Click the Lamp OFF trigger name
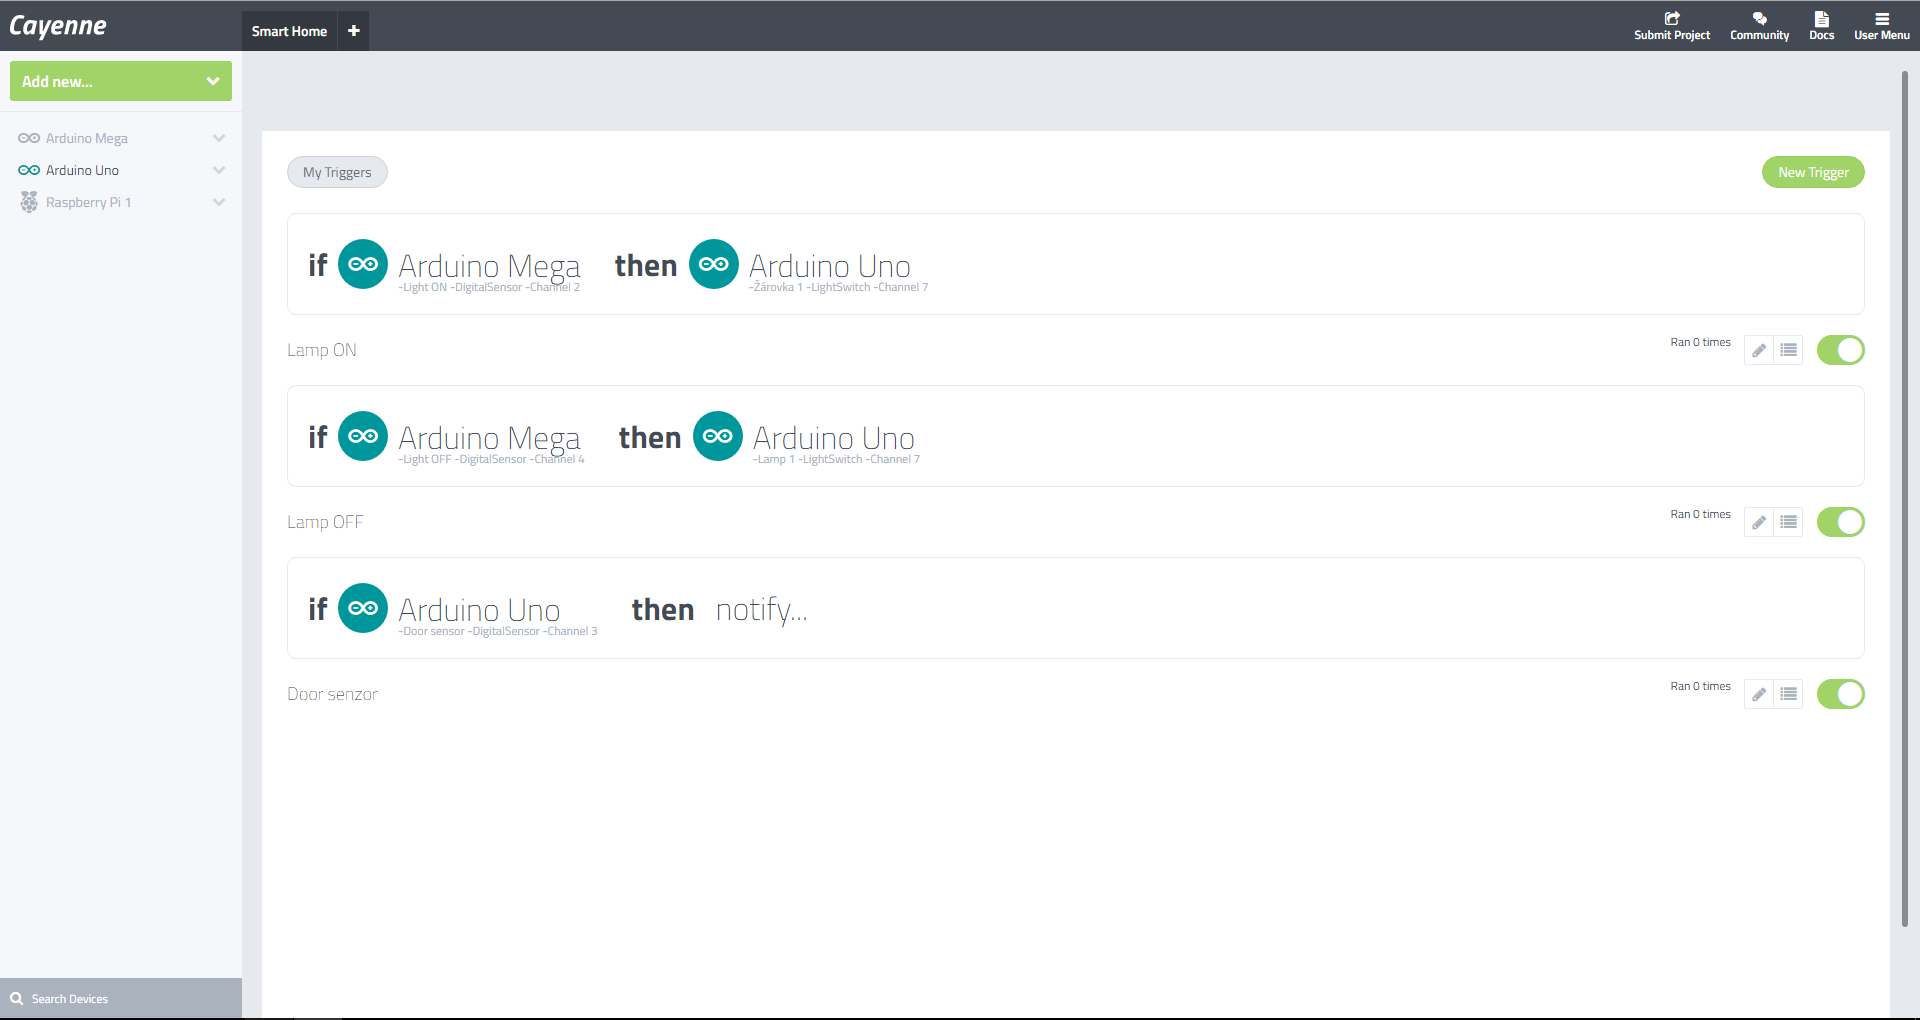 point(325,522)
